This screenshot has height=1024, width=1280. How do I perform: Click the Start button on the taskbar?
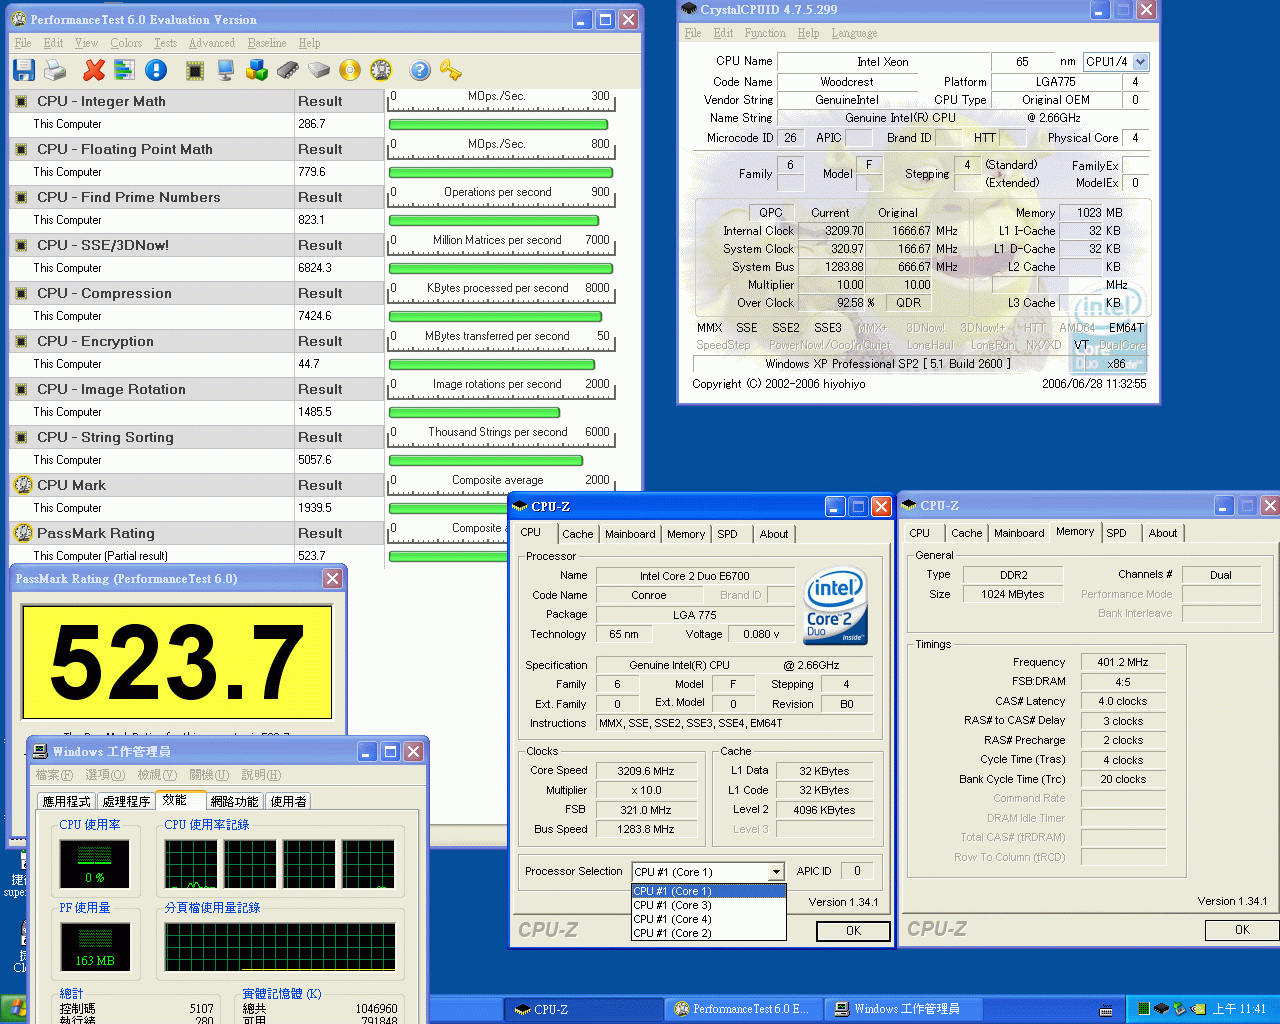tap(14, 1008)
